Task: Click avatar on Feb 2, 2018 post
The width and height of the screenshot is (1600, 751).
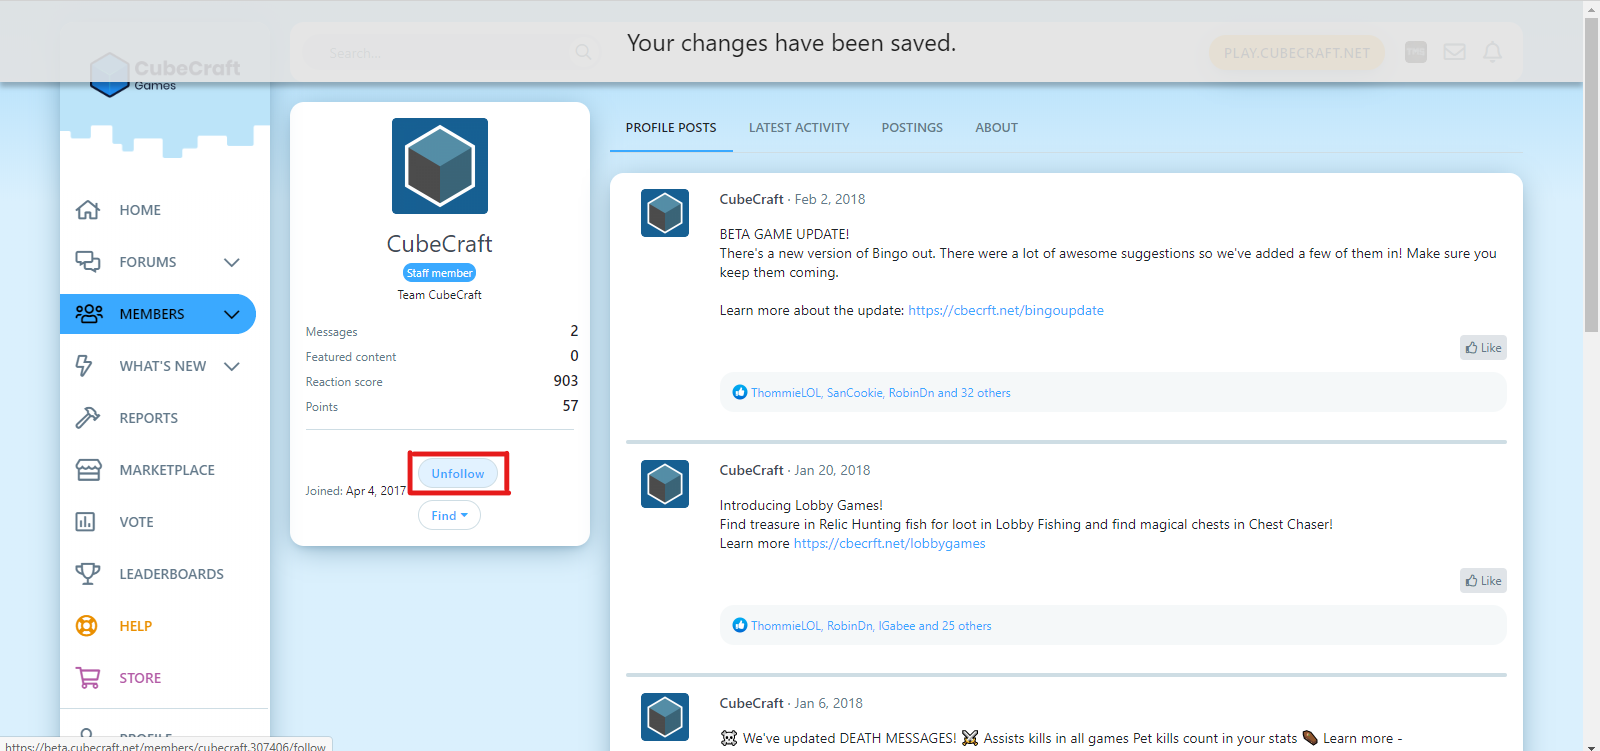Action: coord(665,213)
